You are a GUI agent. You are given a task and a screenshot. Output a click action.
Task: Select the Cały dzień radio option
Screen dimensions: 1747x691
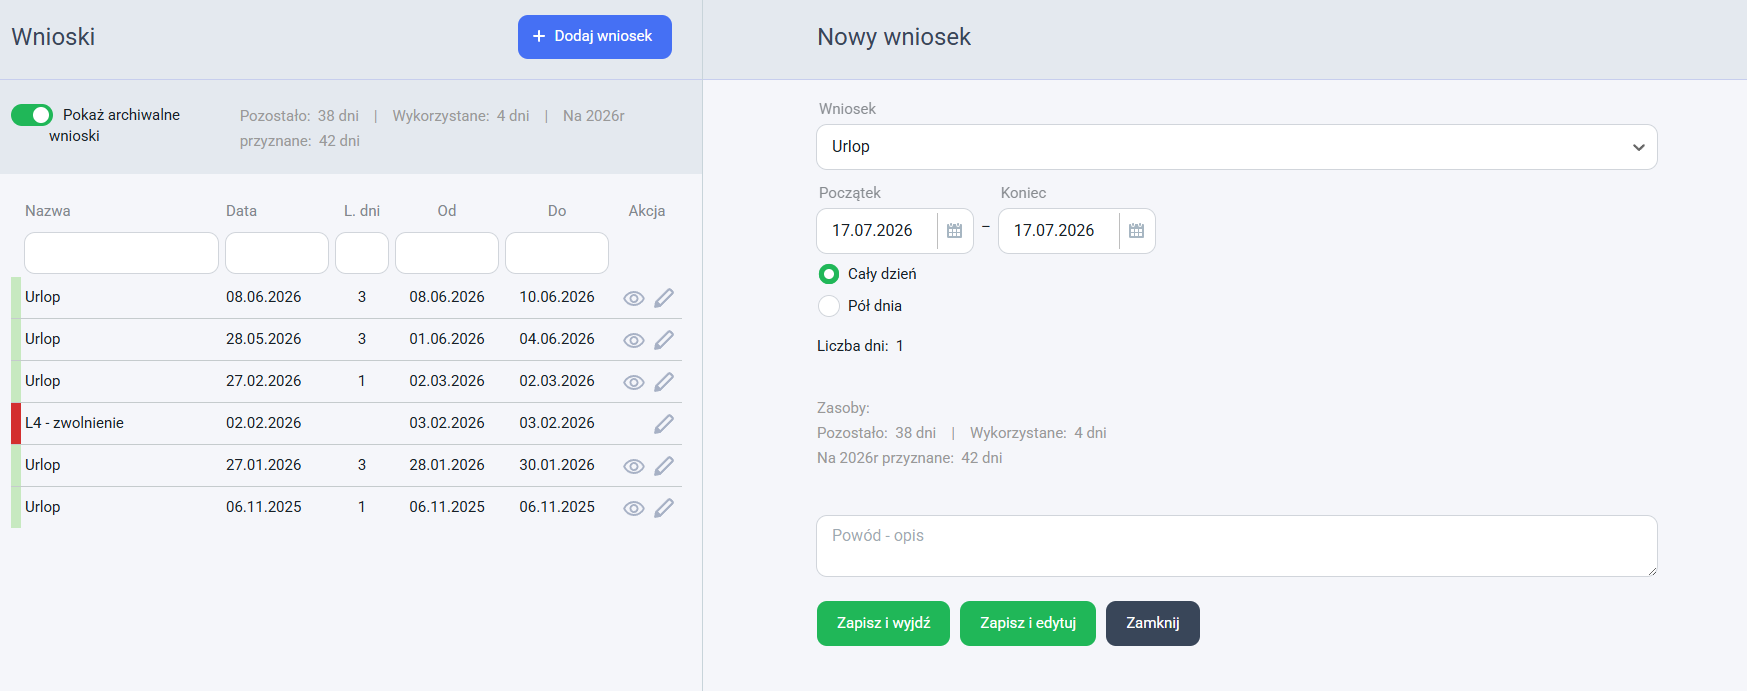point(829,274)
